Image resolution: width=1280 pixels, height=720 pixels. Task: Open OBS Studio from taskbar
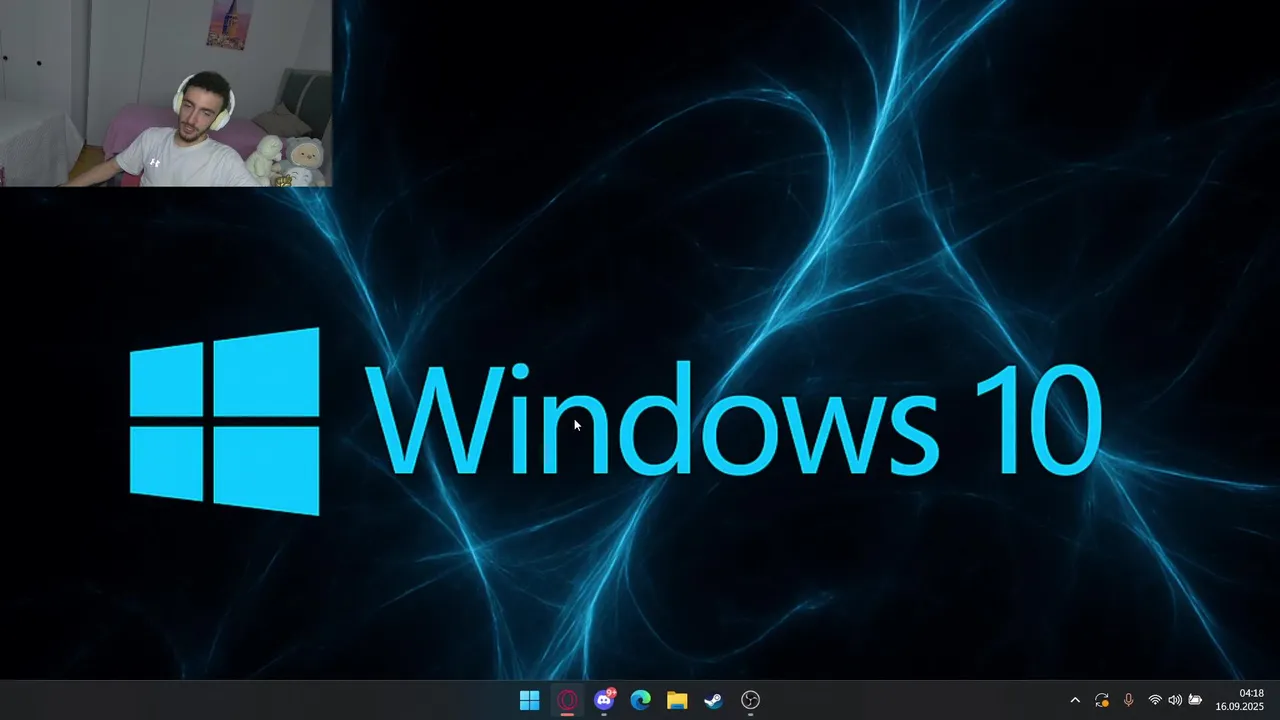pyautogui.click(x=750, y=700)
